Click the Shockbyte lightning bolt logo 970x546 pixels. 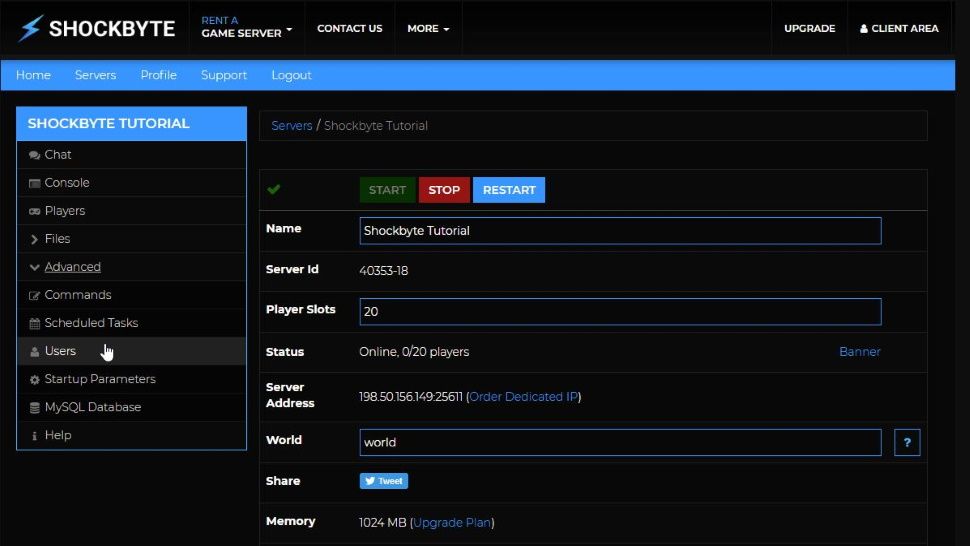point(30,28)
